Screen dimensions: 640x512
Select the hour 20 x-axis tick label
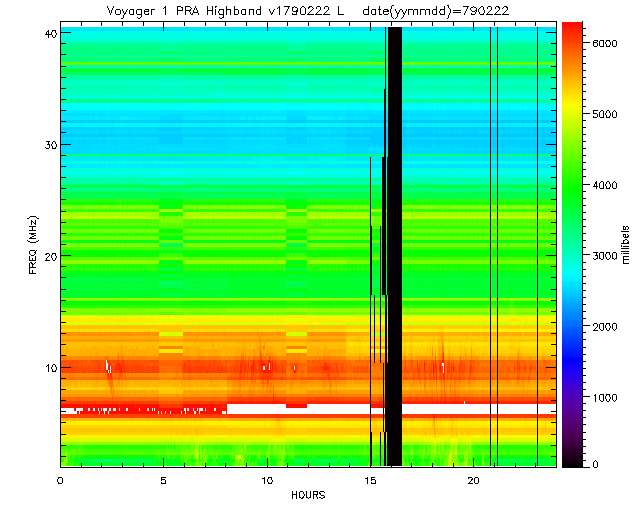473,481
